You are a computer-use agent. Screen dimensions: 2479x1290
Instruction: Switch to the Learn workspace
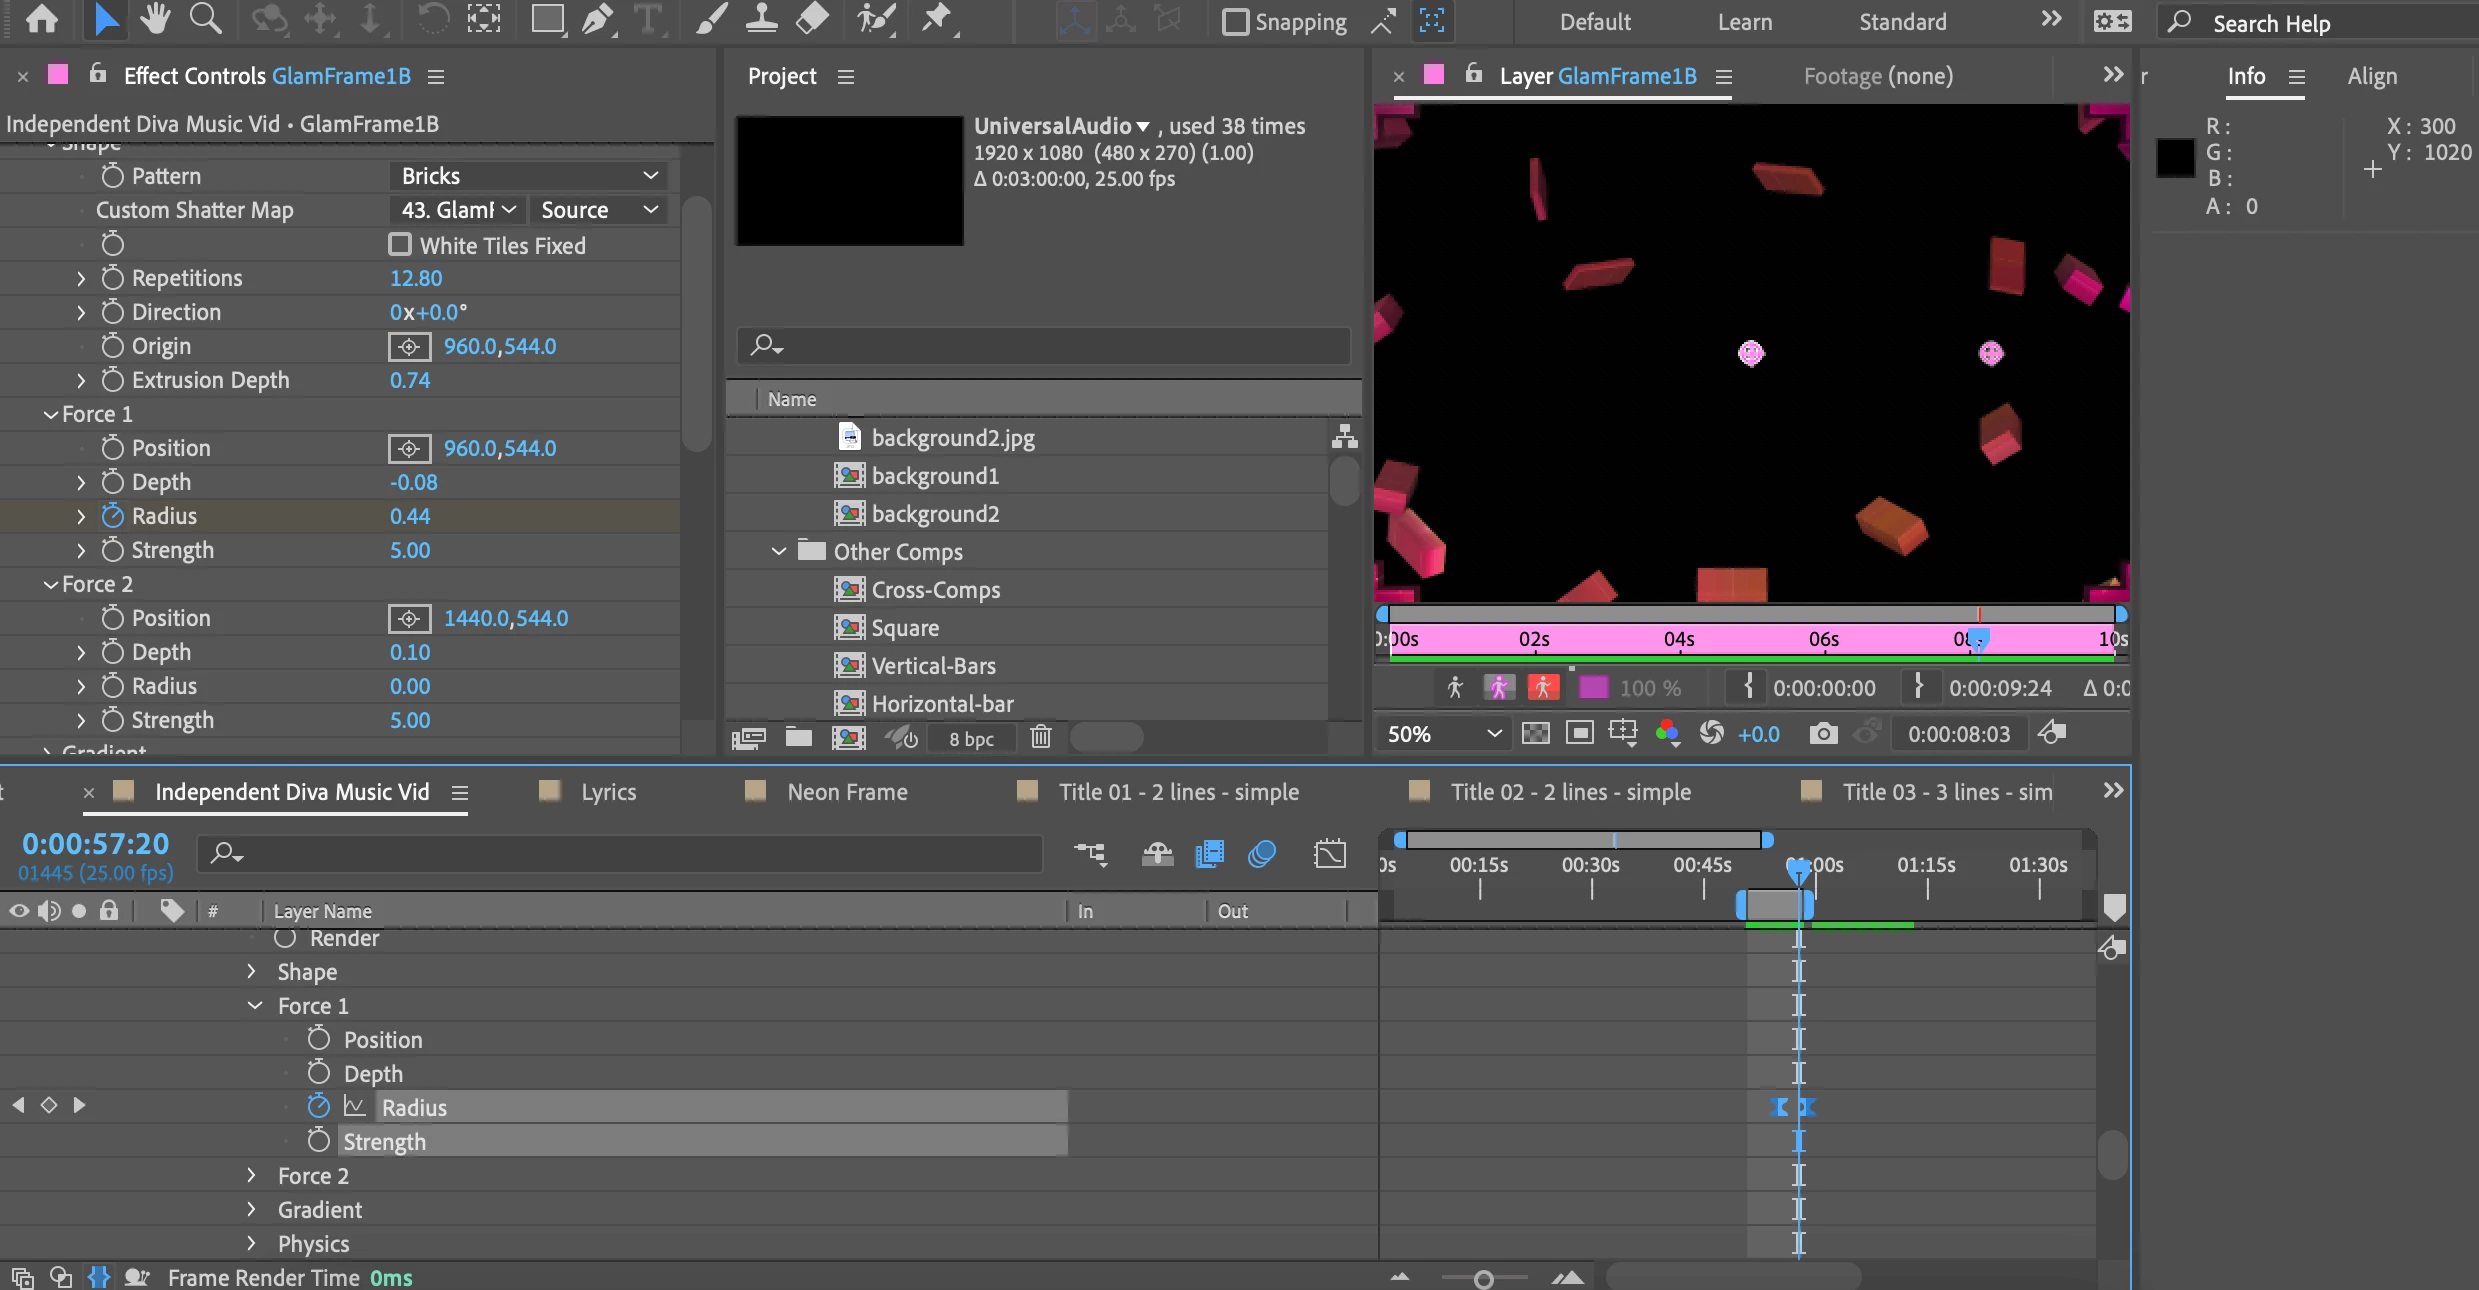click(1744, 22)
